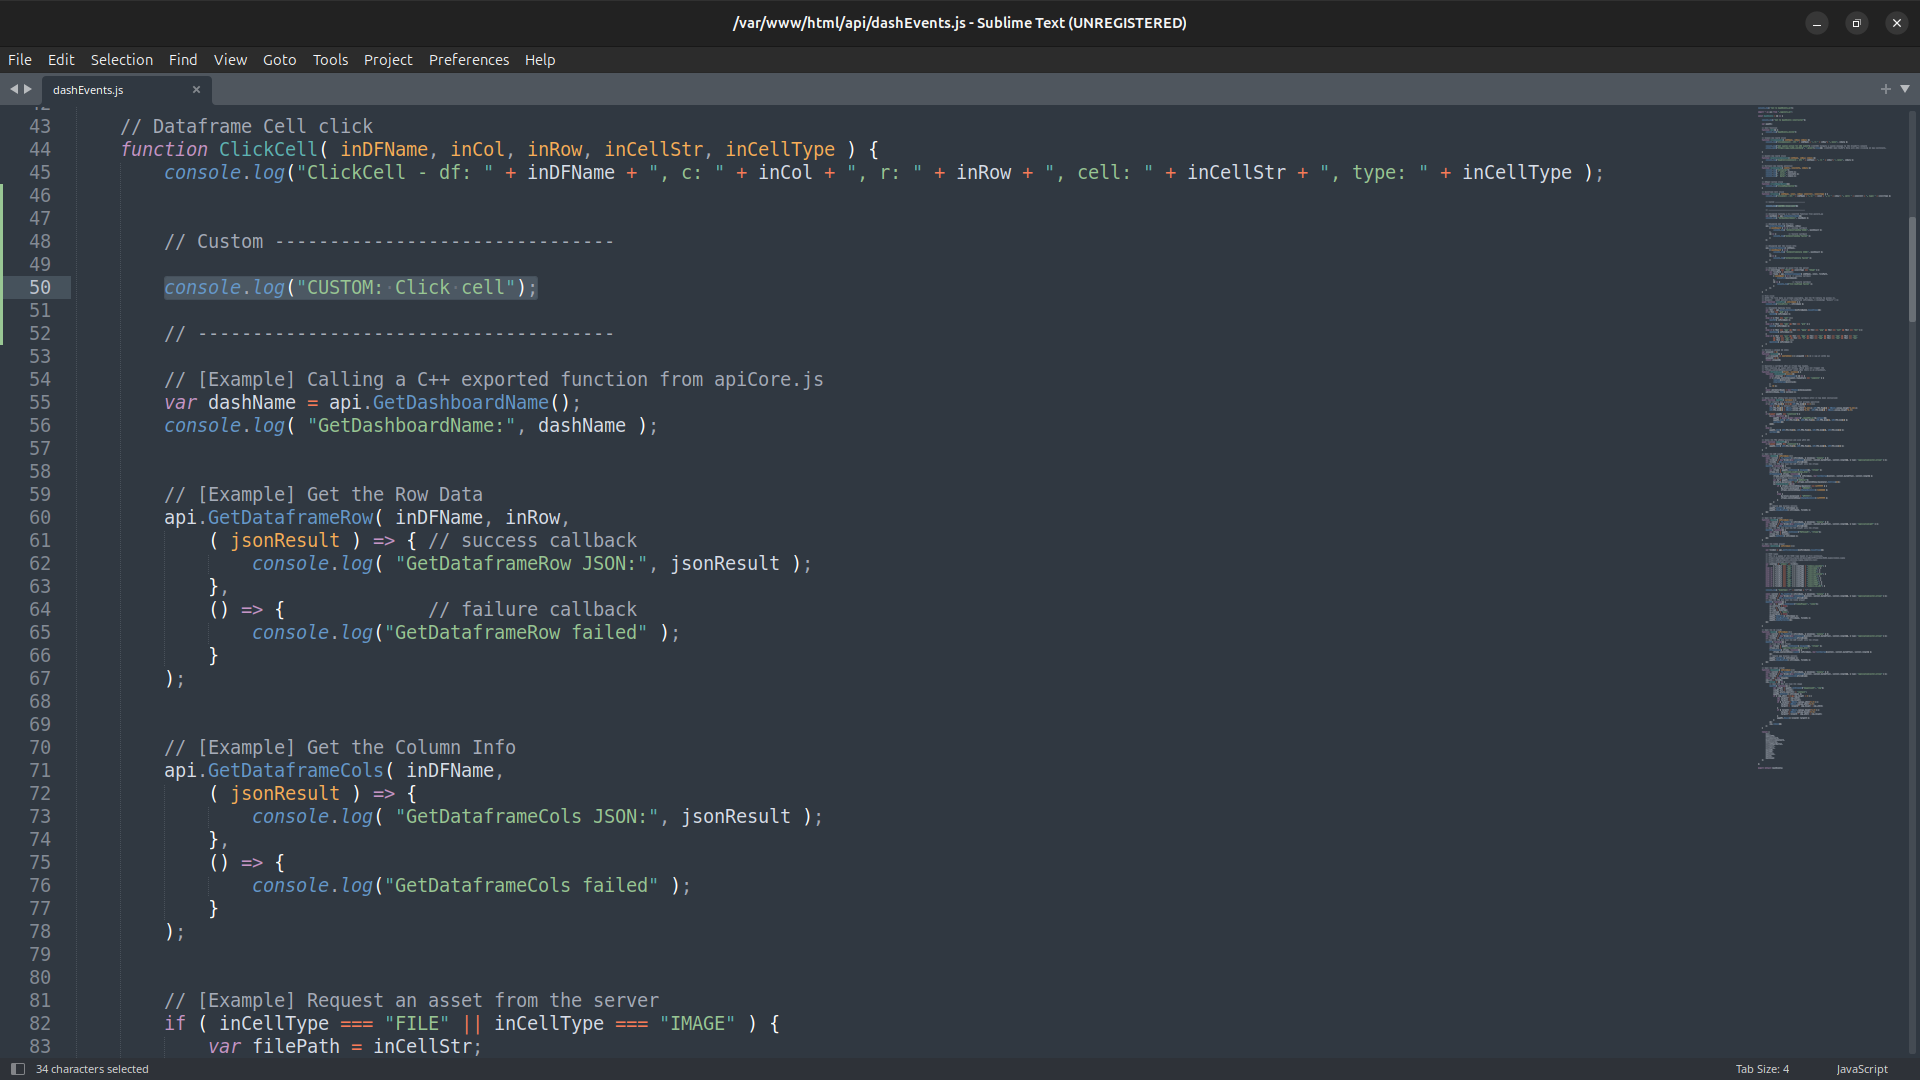1920x1080 pixels.
Task: Open the tab list dropdown arrow
Action: [1905, 89]
